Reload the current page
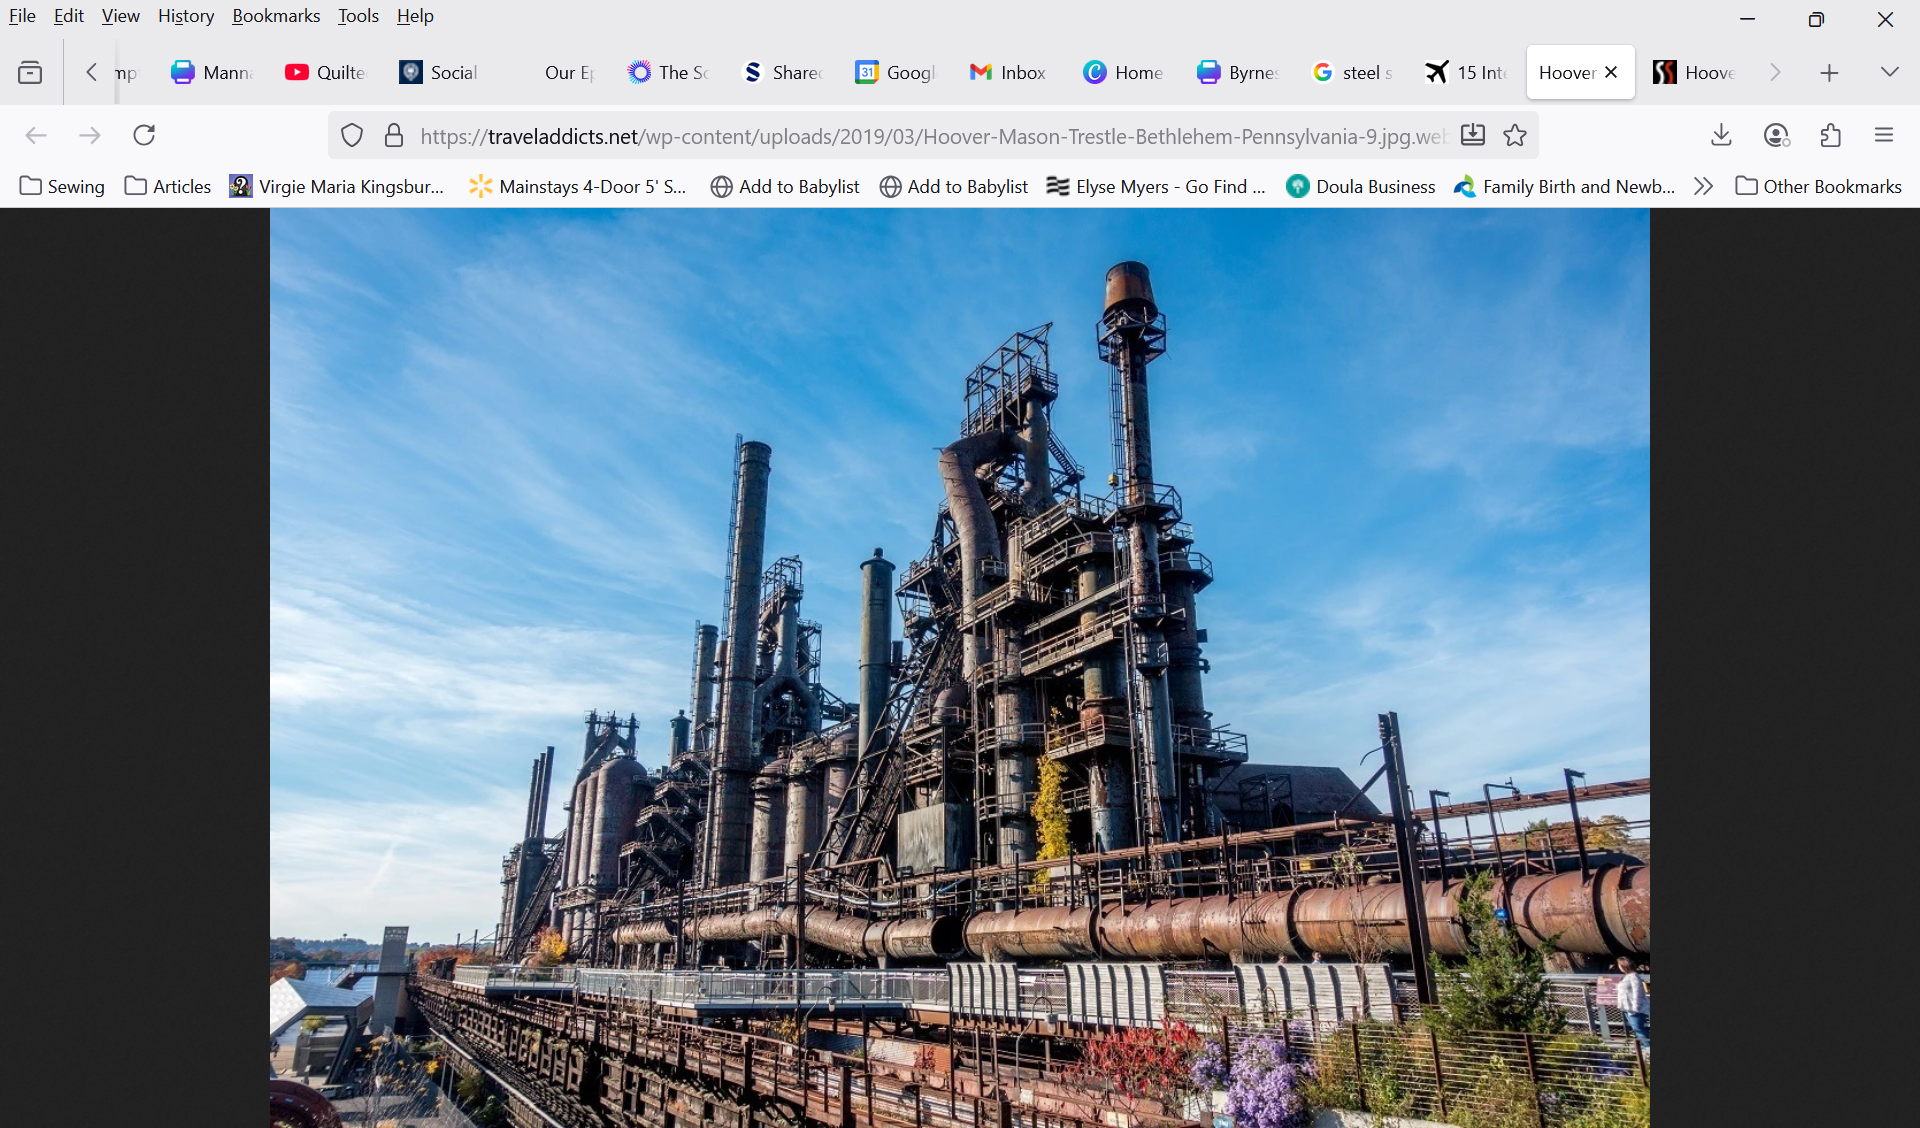 click(x=144, y=135)
